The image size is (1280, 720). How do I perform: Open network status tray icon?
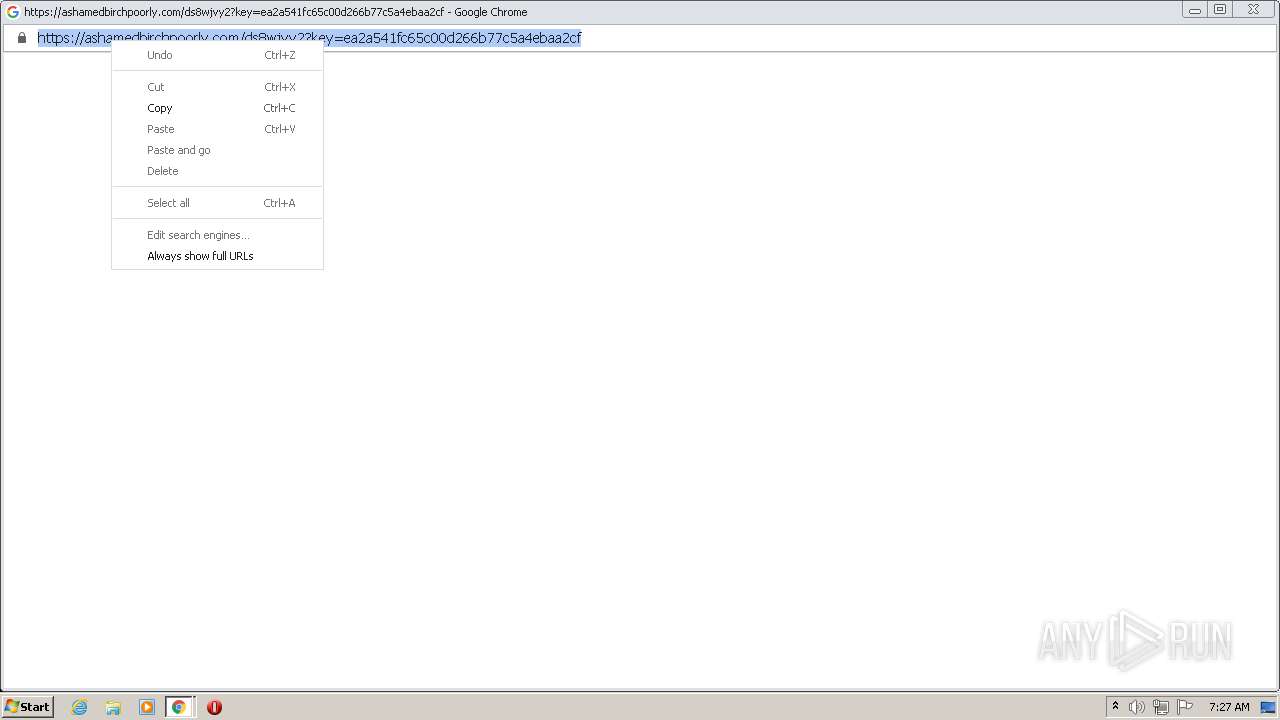pyautogui.click(x=1161, y=707)
